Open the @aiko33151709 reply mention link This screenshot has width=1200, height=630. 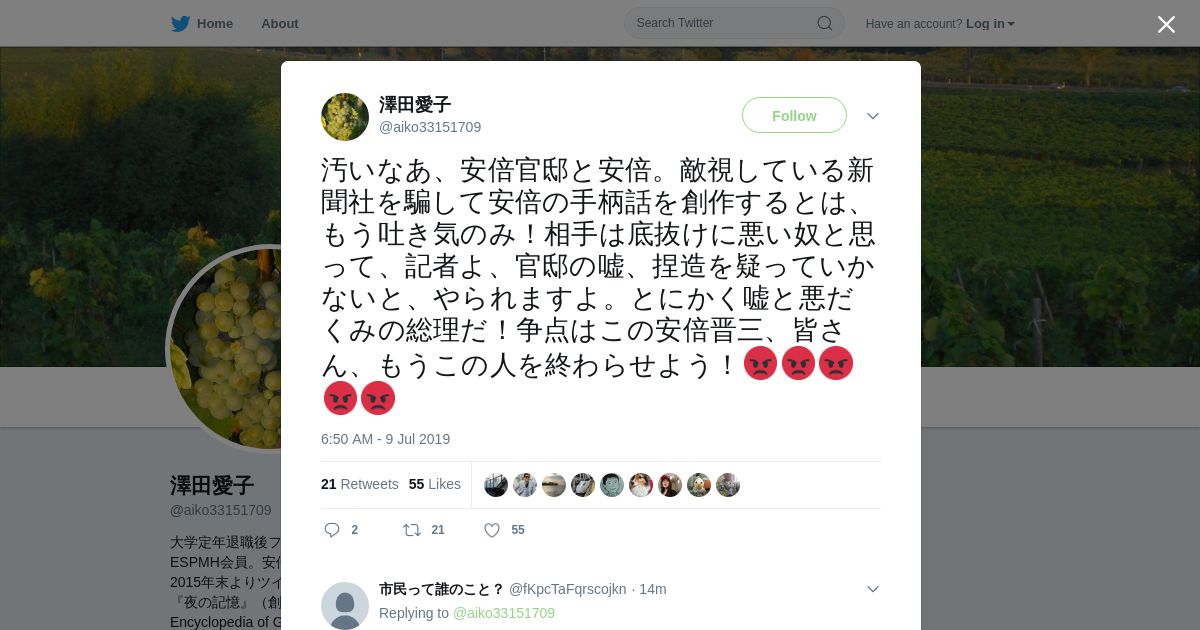pyautogui.click(x=504, y=613)
